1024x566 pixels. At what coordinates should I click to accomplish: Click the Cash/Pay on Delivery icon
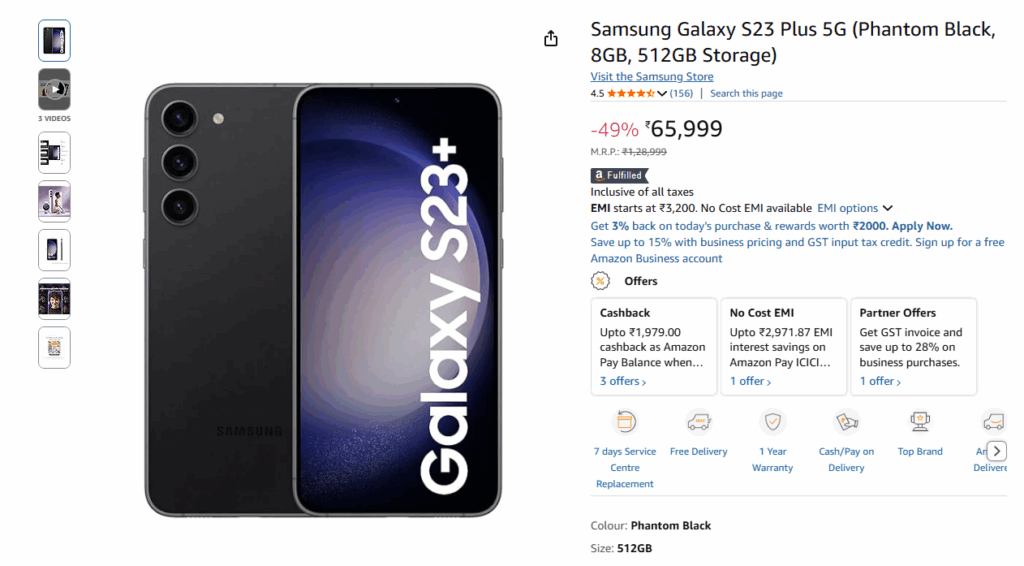(x=846, y=422)
